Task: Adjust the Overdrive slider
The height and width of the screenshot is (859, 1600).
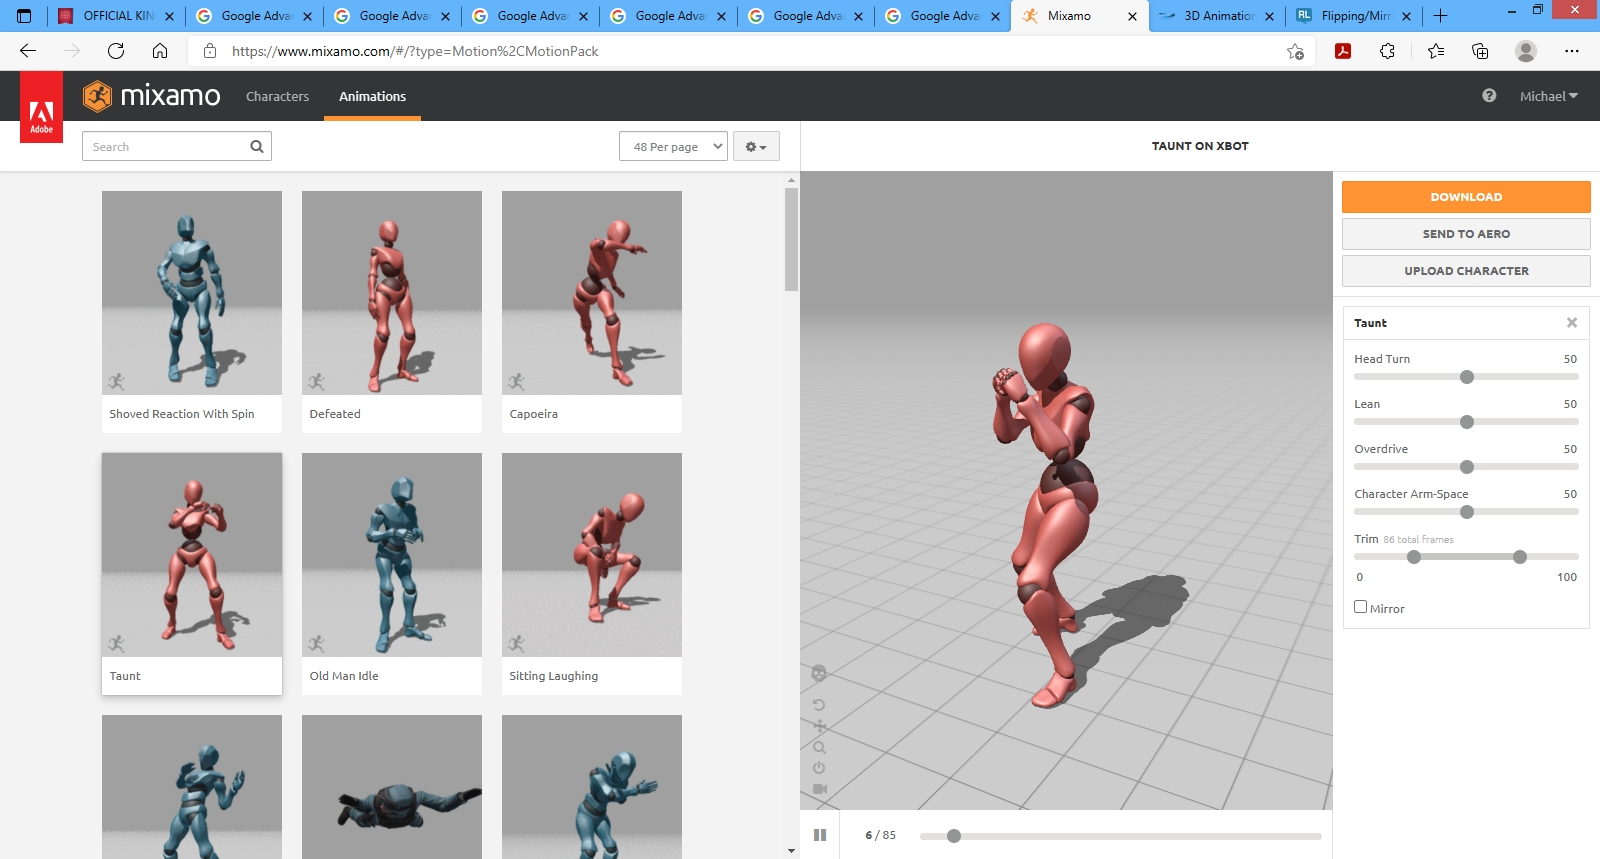Action: click(x=1467, y=467)
